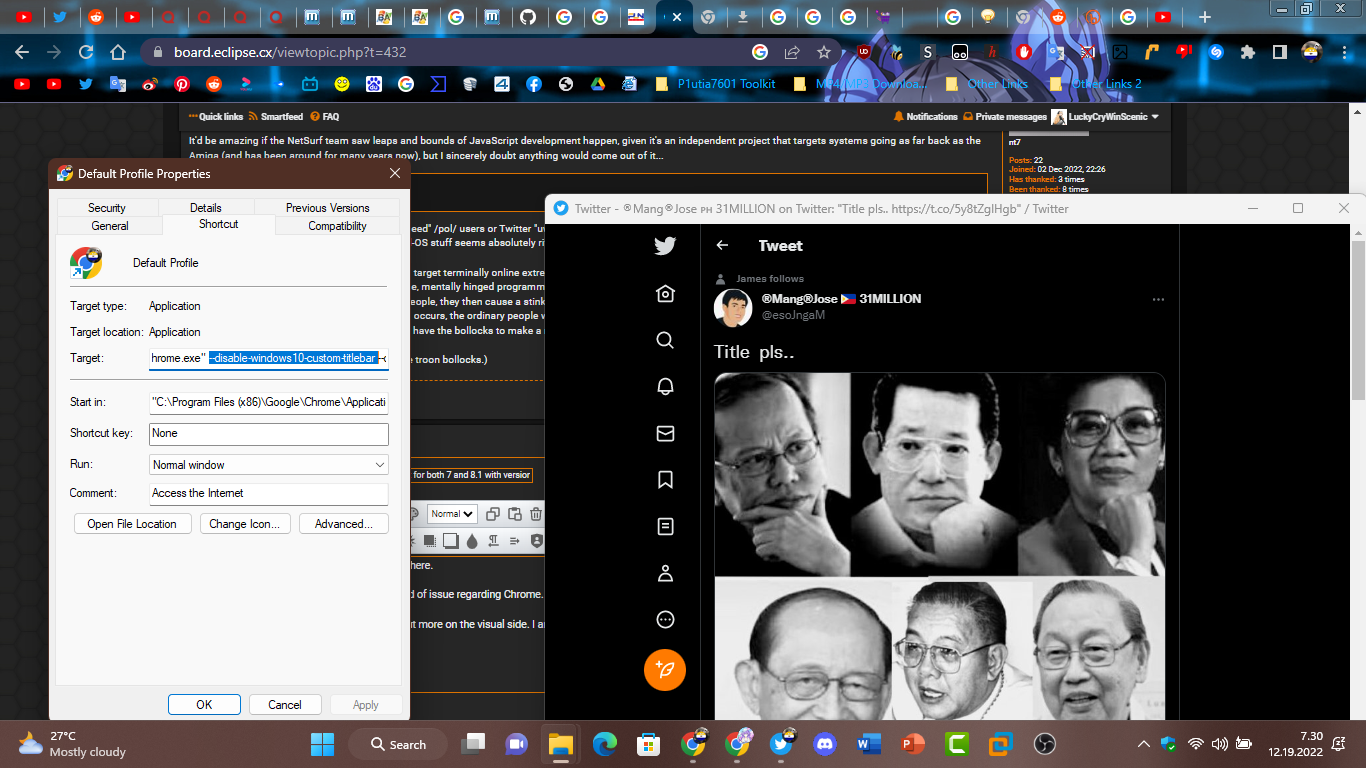Go back using the Tweet back arrow
This screenshot has width=1366, height=768.
pyautogui.click(x=722, y=246)
